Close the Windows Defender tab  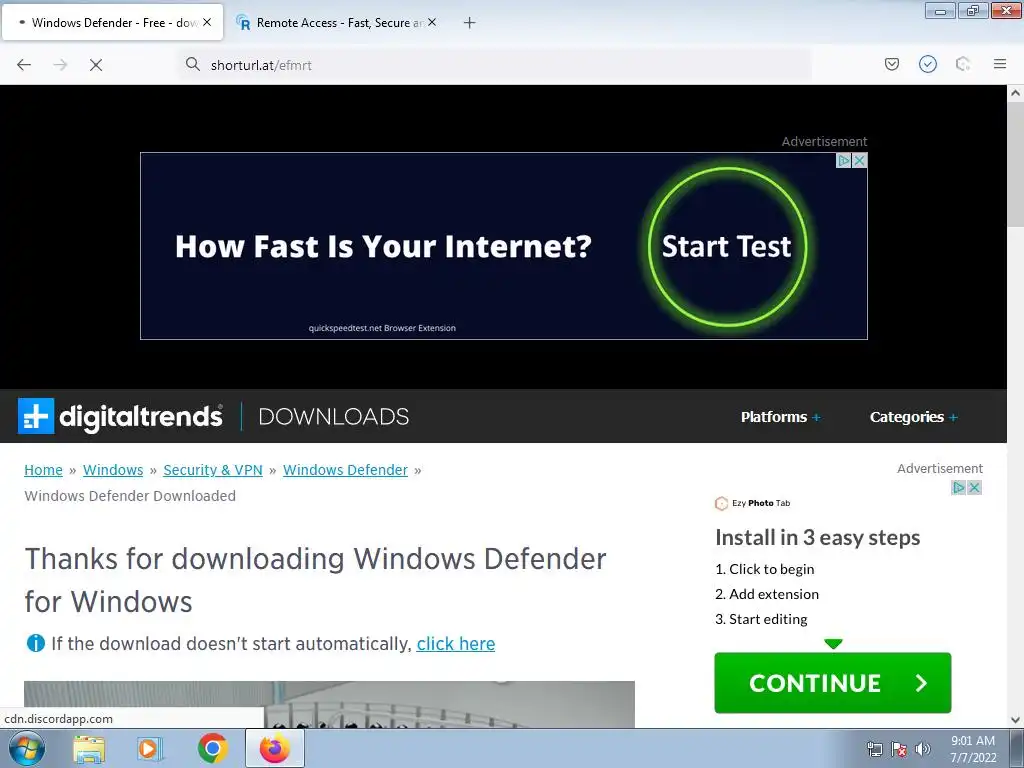tap(207, 22)
